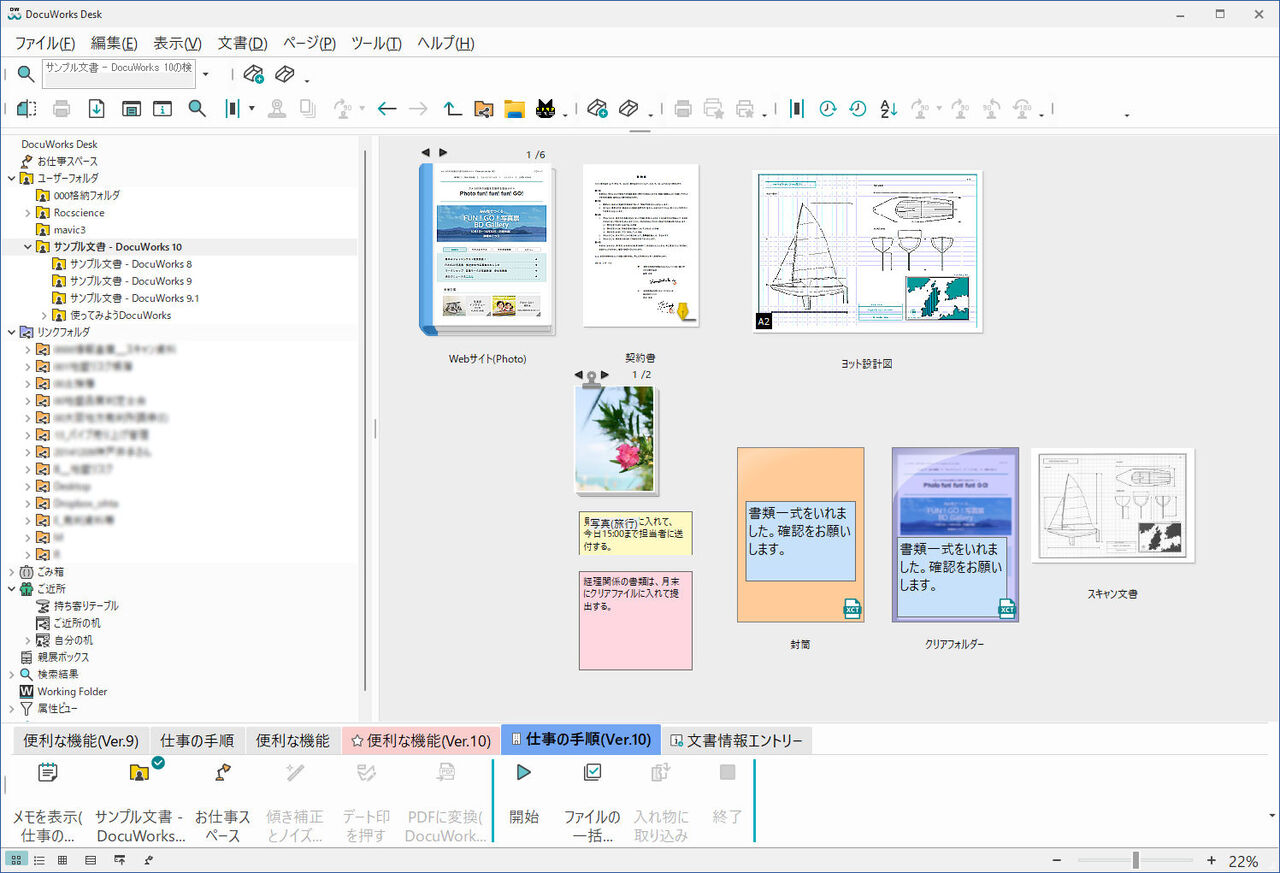Select Working Folder in the tree

72,691
